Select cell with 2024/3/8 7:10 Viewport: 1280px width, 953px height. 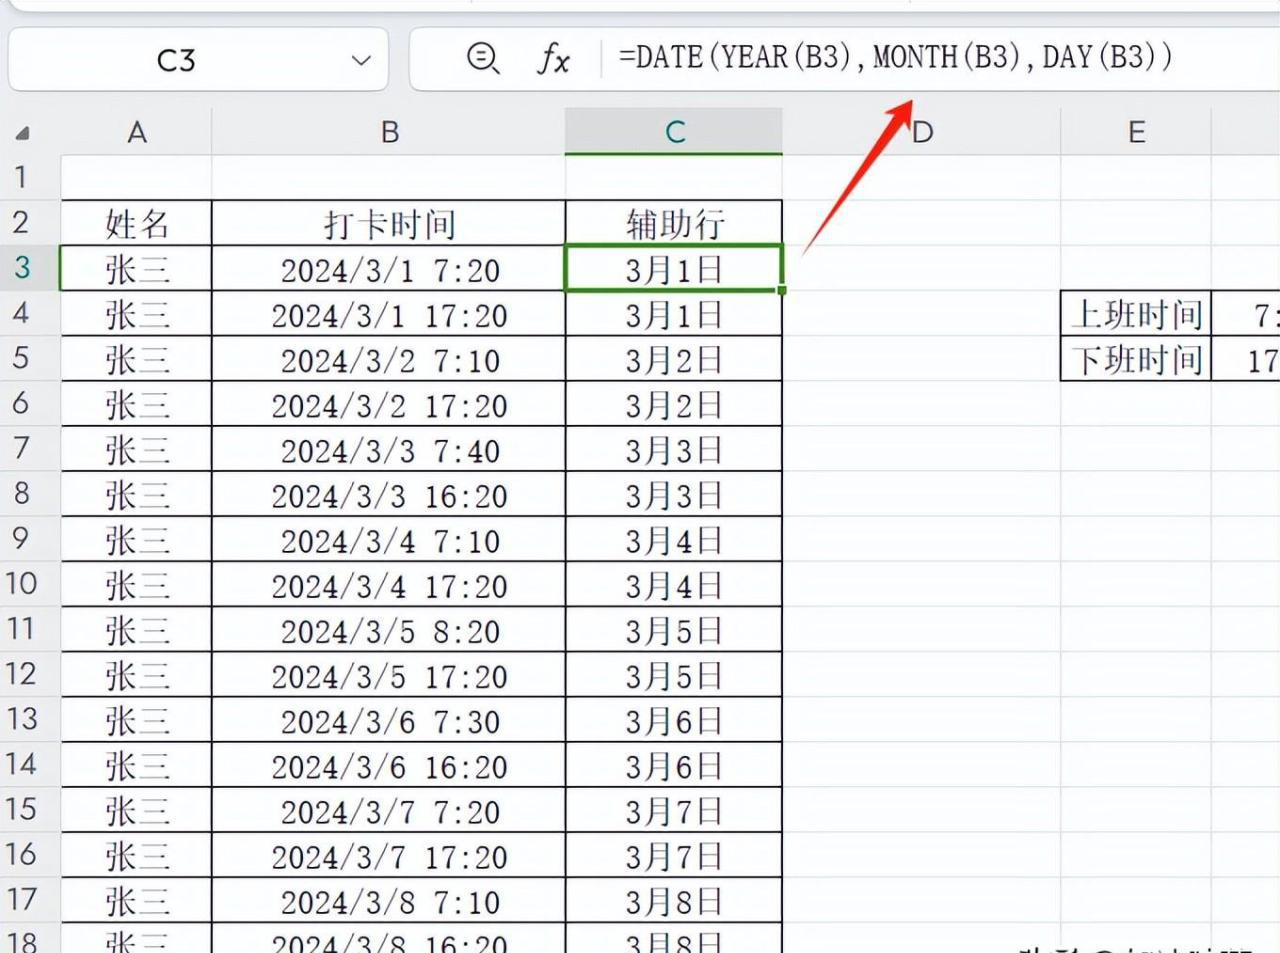coord(389,901)
